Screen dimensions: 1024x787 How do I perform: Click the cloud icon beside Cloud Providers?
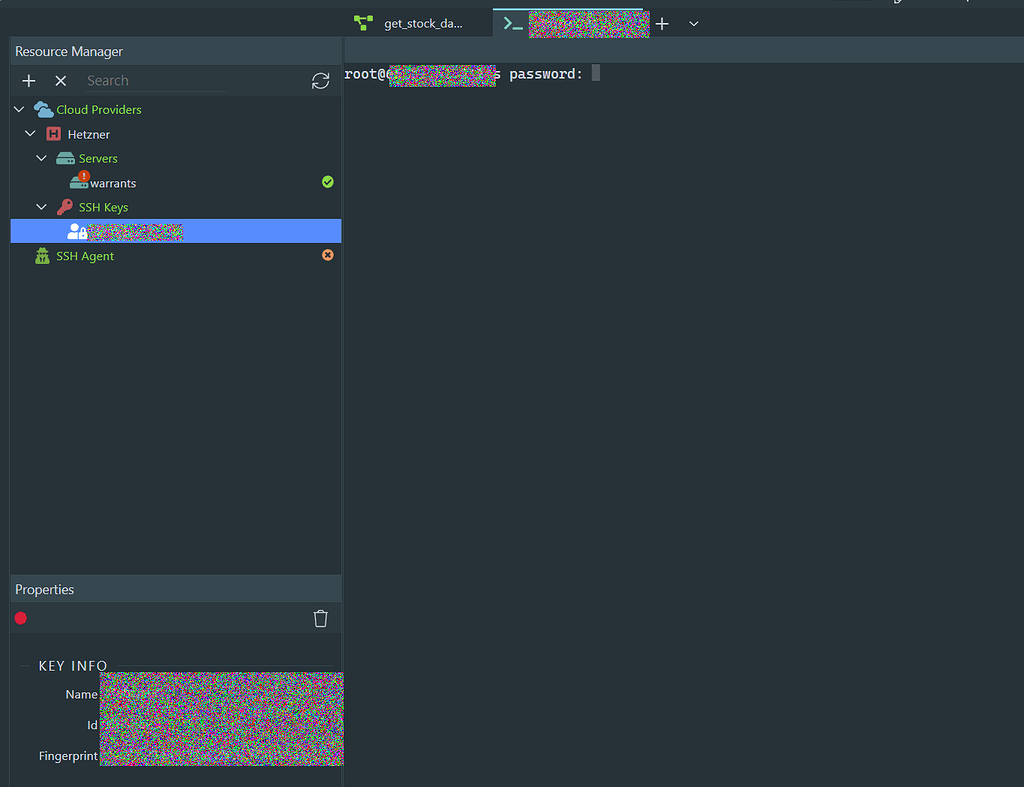pyautogui.click(x=41, y=109)
